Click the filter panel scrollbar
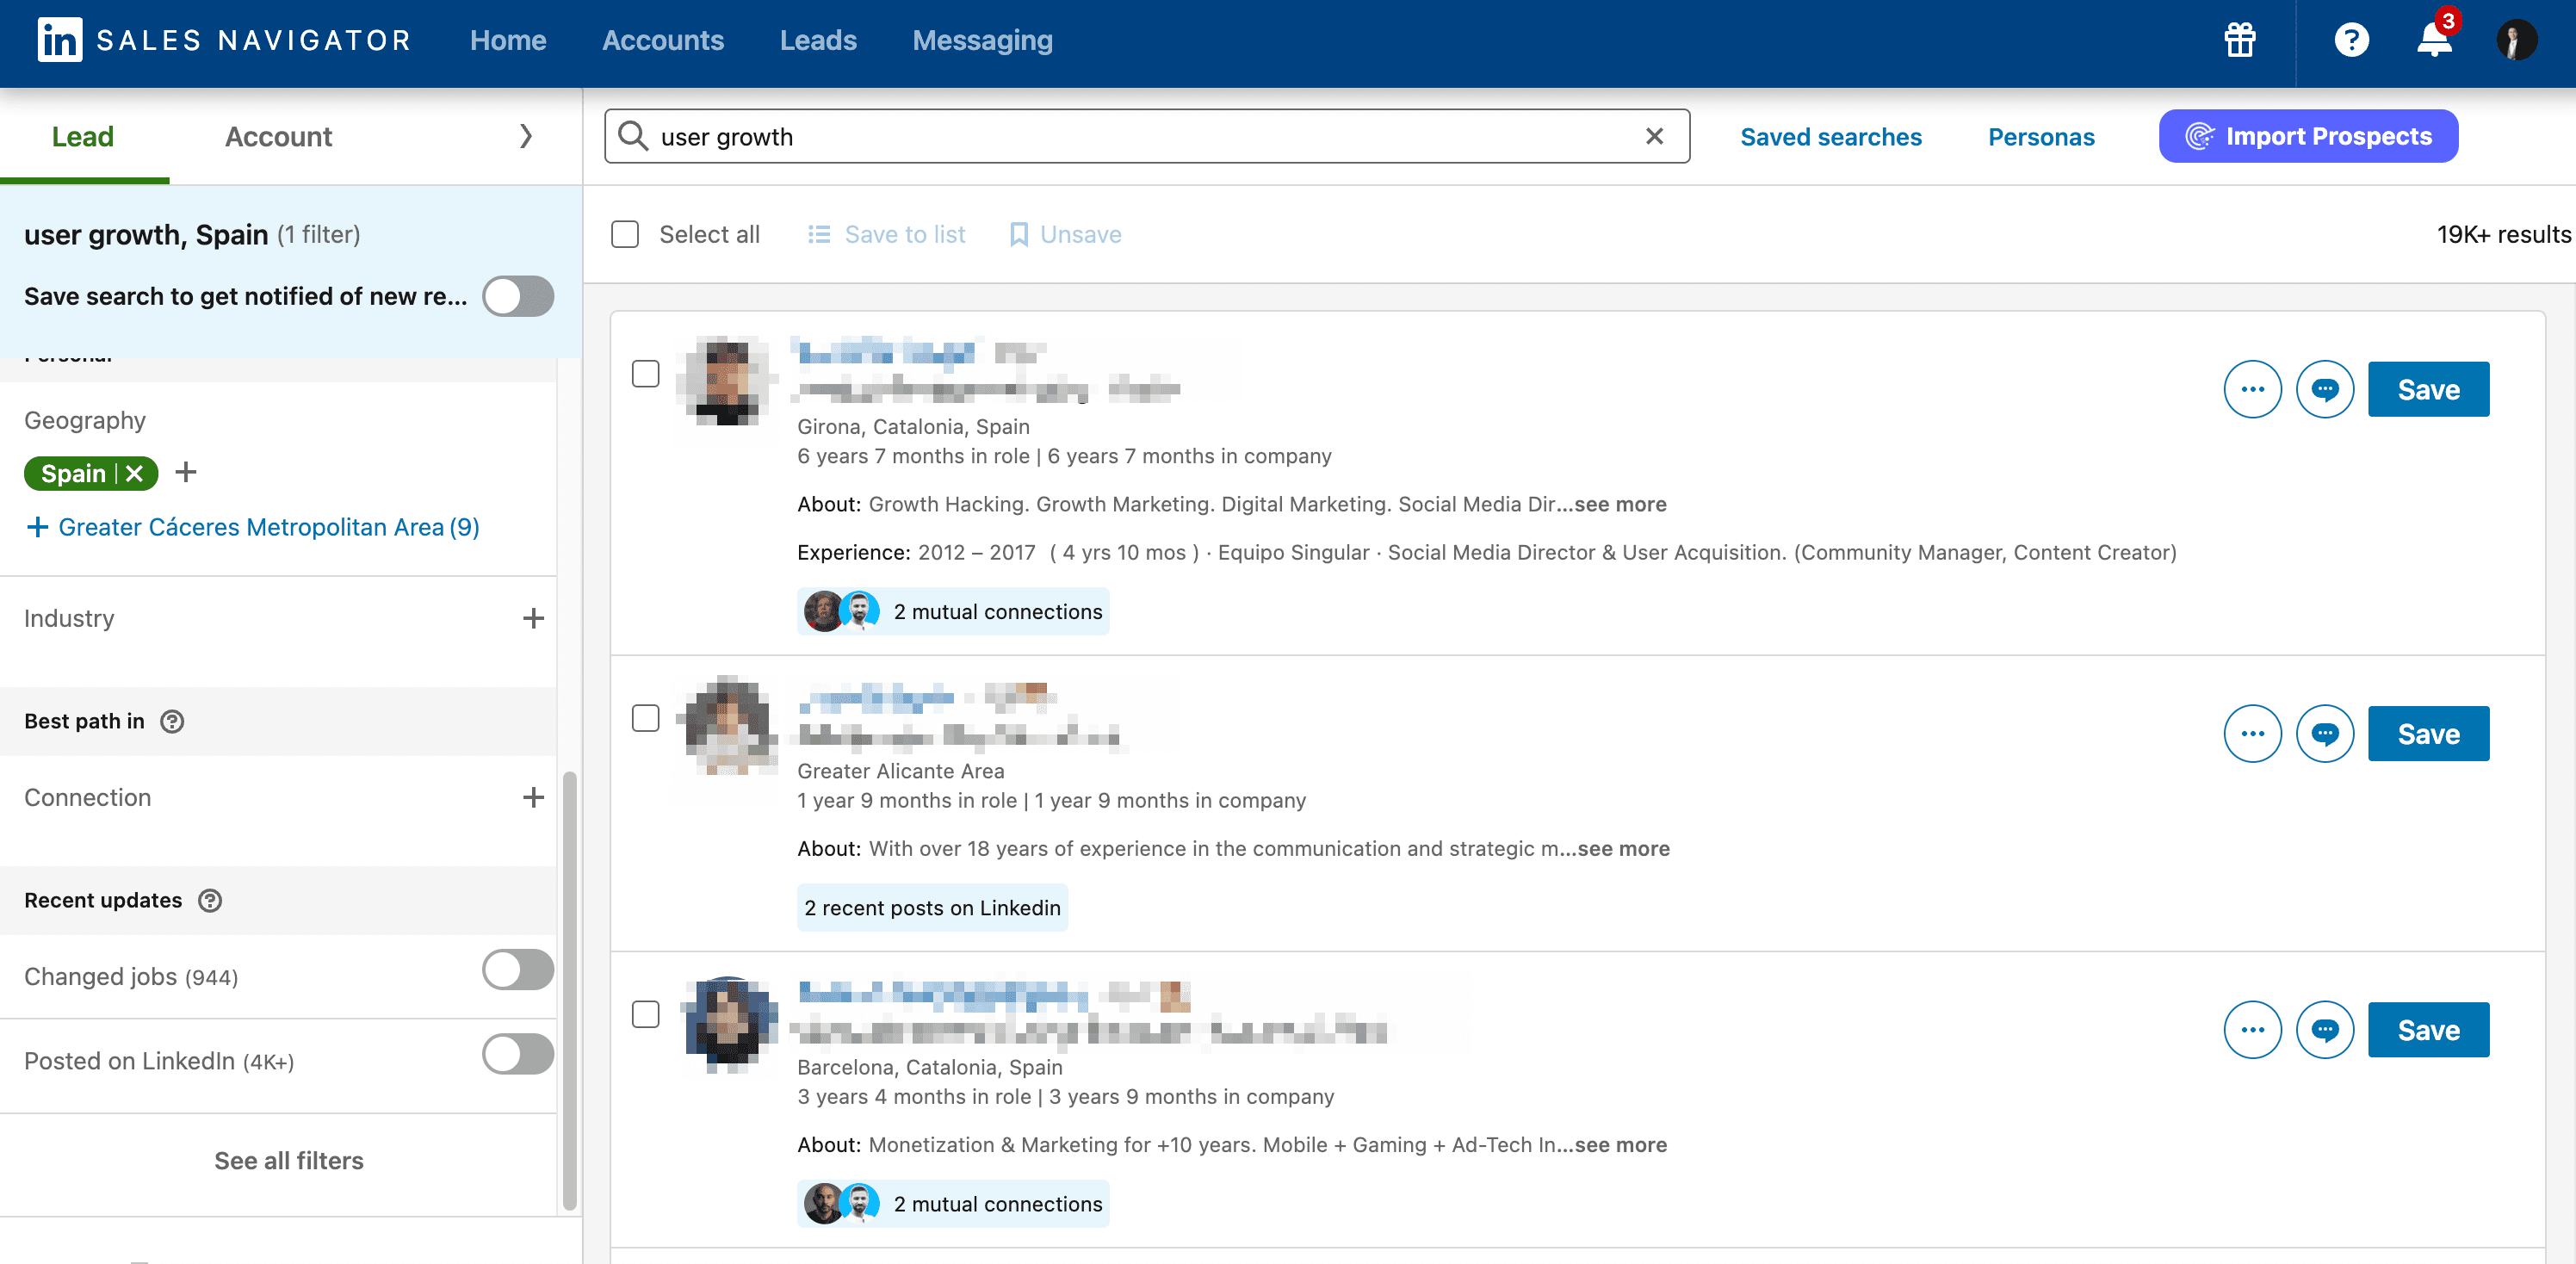Screen dimensions: 2576x1264 [x=569, y=990]
